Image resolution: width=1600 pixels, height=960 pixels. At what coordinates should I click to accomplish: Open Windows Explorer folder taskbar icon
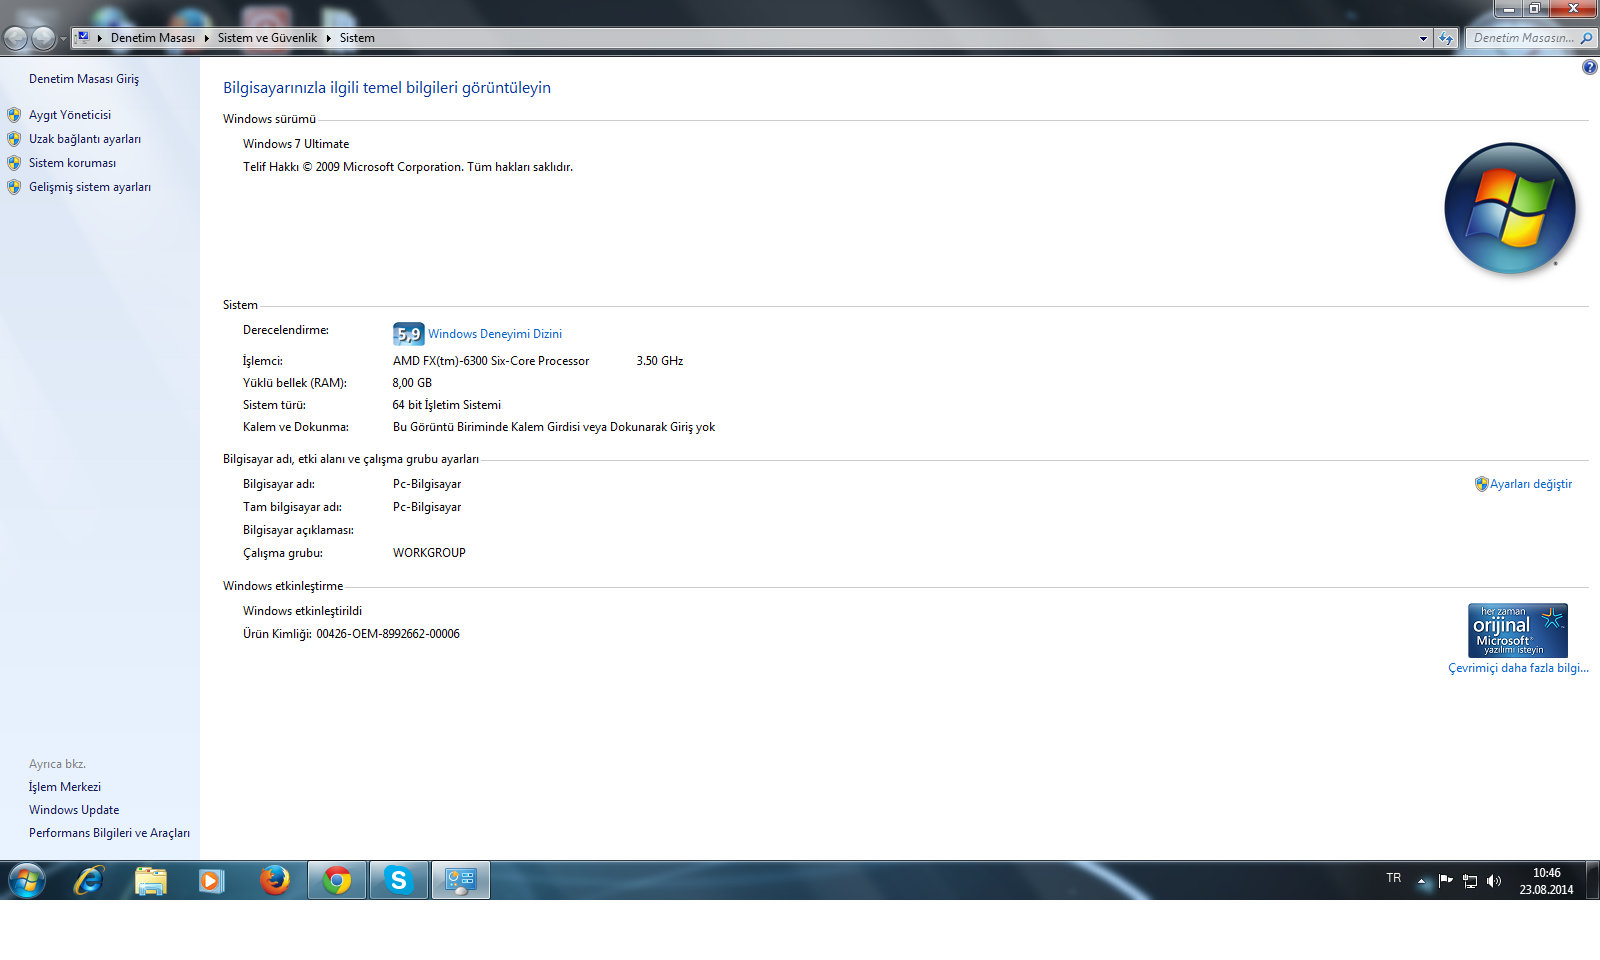click(151, 880)
